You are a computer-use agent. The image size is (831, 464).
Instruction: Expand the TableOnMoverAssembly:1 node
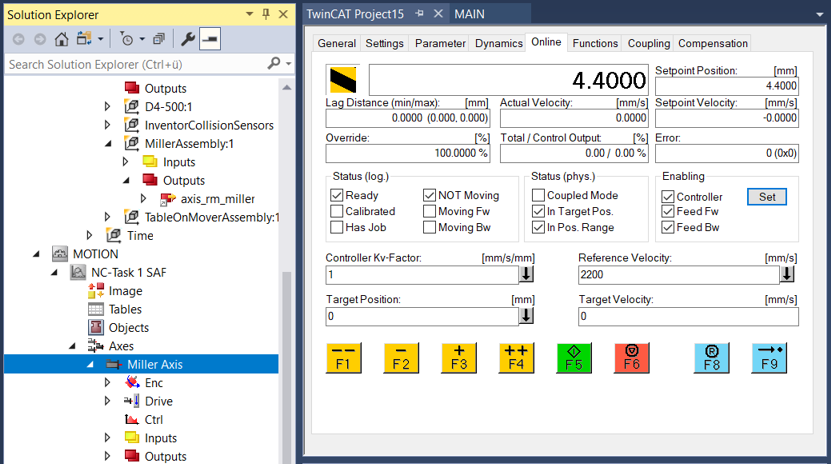click(x=107, y=217)
